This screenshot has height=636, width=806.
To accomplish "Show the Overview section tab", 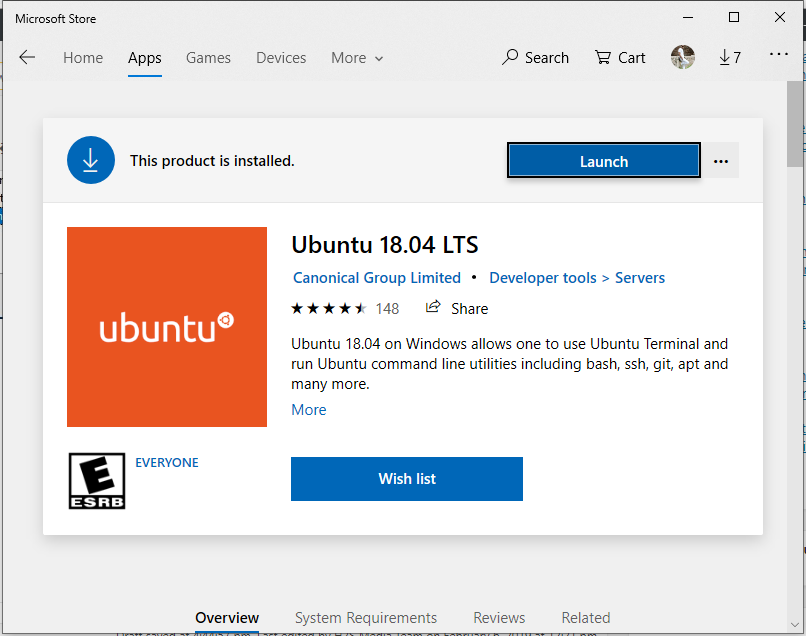I will click(x=227, y=617).
